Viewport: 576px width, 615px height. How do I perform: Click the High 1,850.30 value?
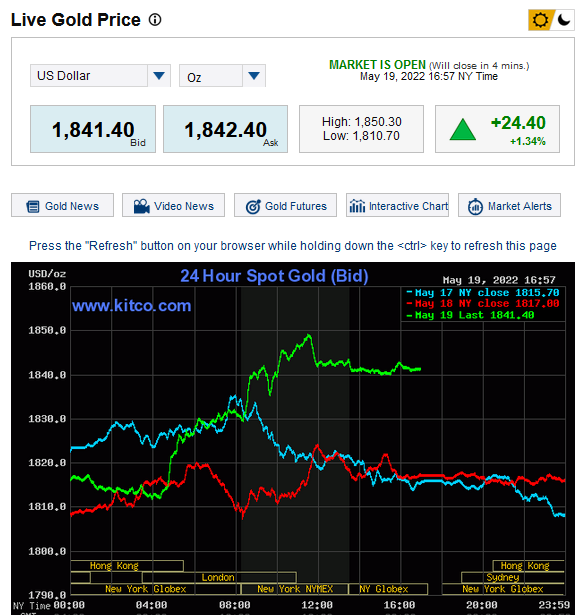tap(362, 122)
